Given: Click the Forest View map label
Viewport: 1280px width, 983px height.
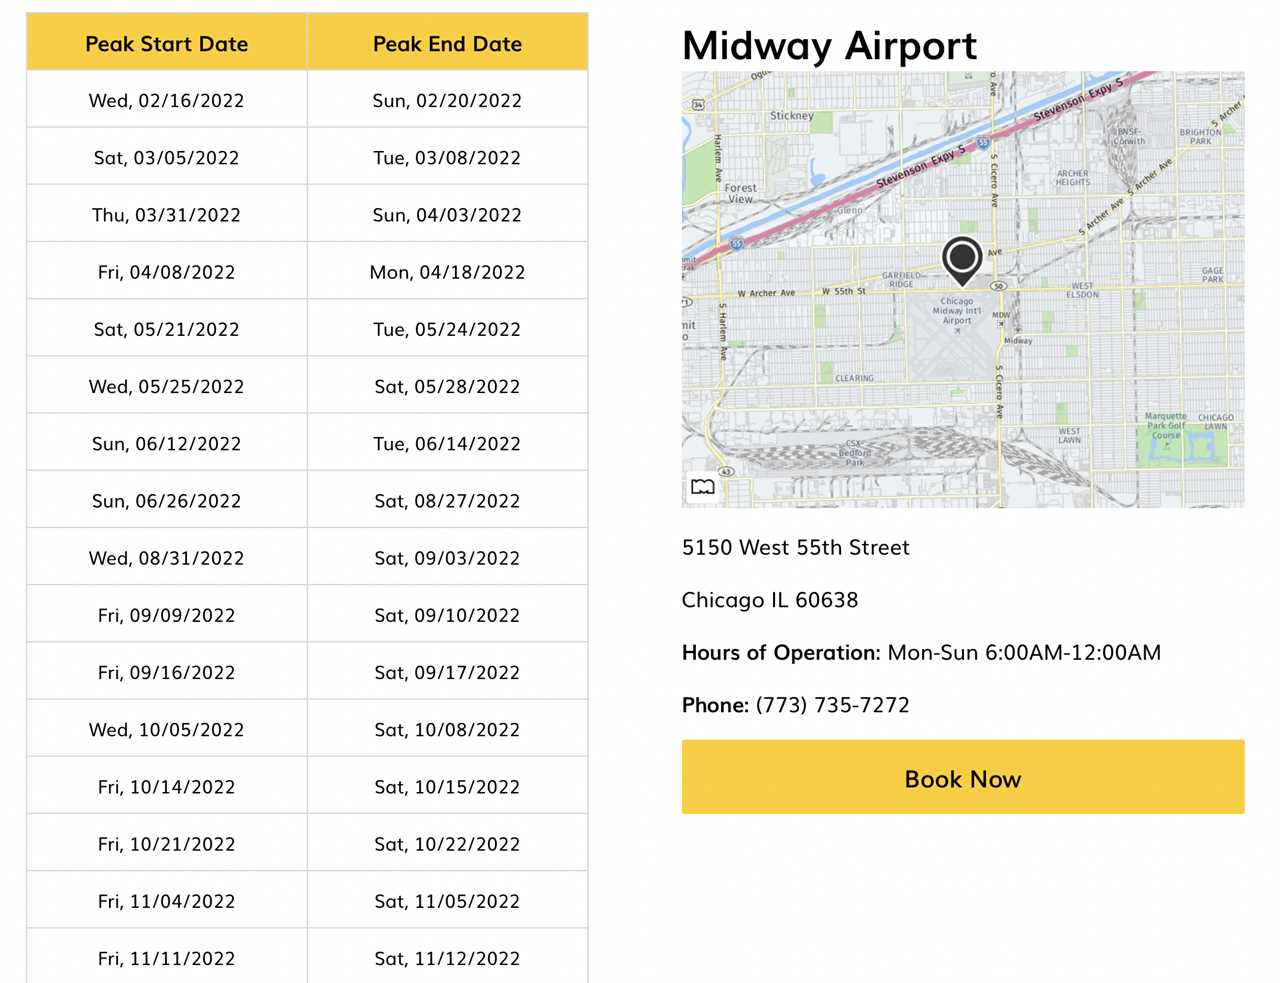Looking at the screenshot, I should click(x=741, y=193).
